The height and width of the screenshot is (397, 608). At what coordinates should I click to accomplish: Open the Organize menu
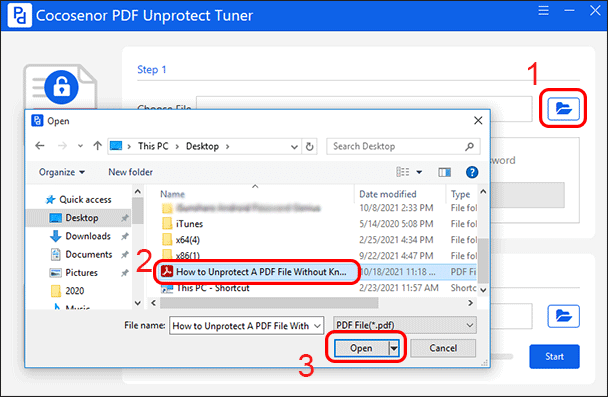tap(62, 172)
